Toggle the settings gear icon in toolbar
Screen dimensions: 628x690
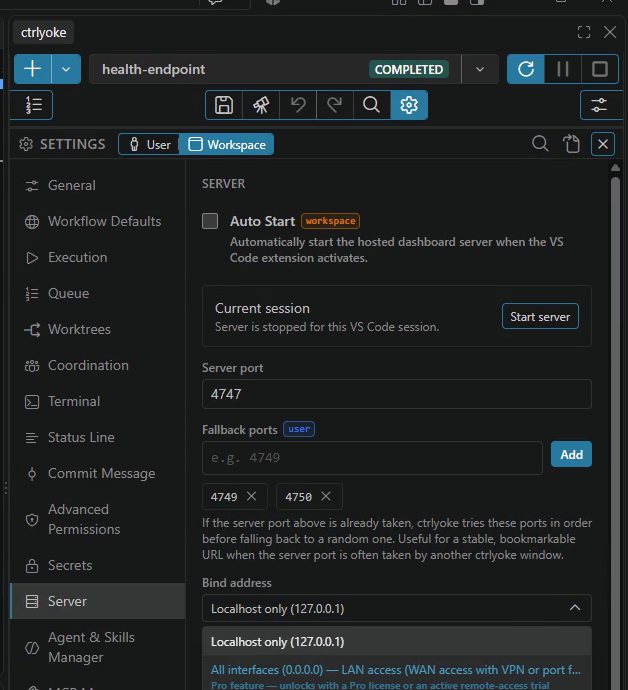(409, 105)
